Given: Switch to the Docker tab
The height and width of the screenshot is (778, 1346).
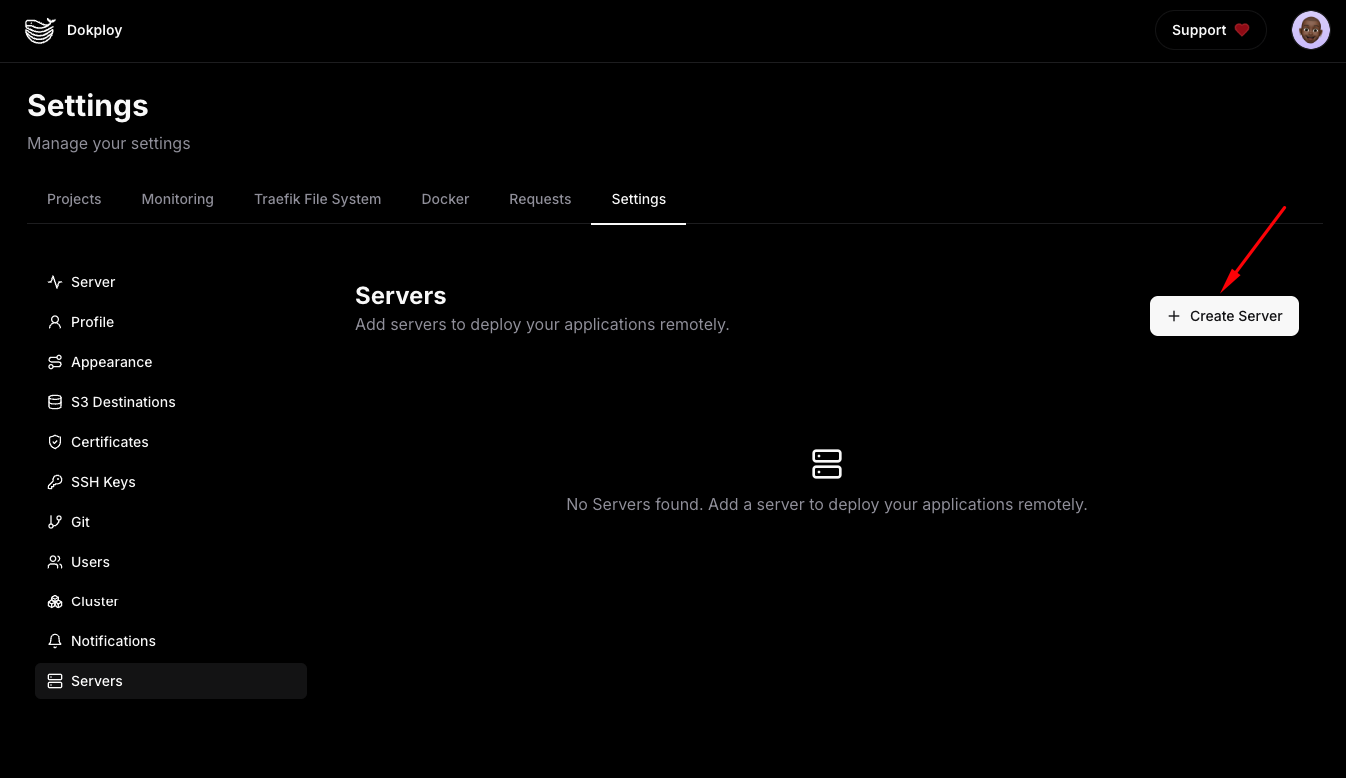Looking at the screenshot, I should (445, 199).
